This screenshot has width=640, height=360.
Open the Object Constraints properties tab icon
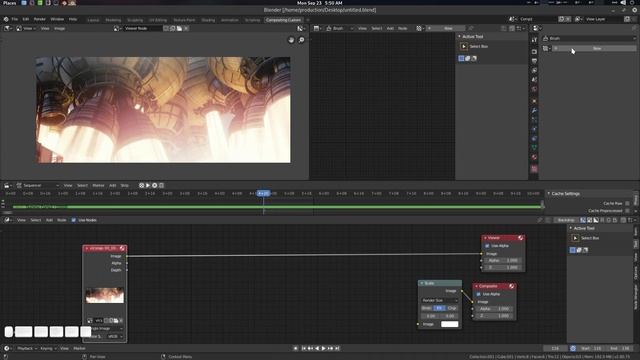coord(534,139)
